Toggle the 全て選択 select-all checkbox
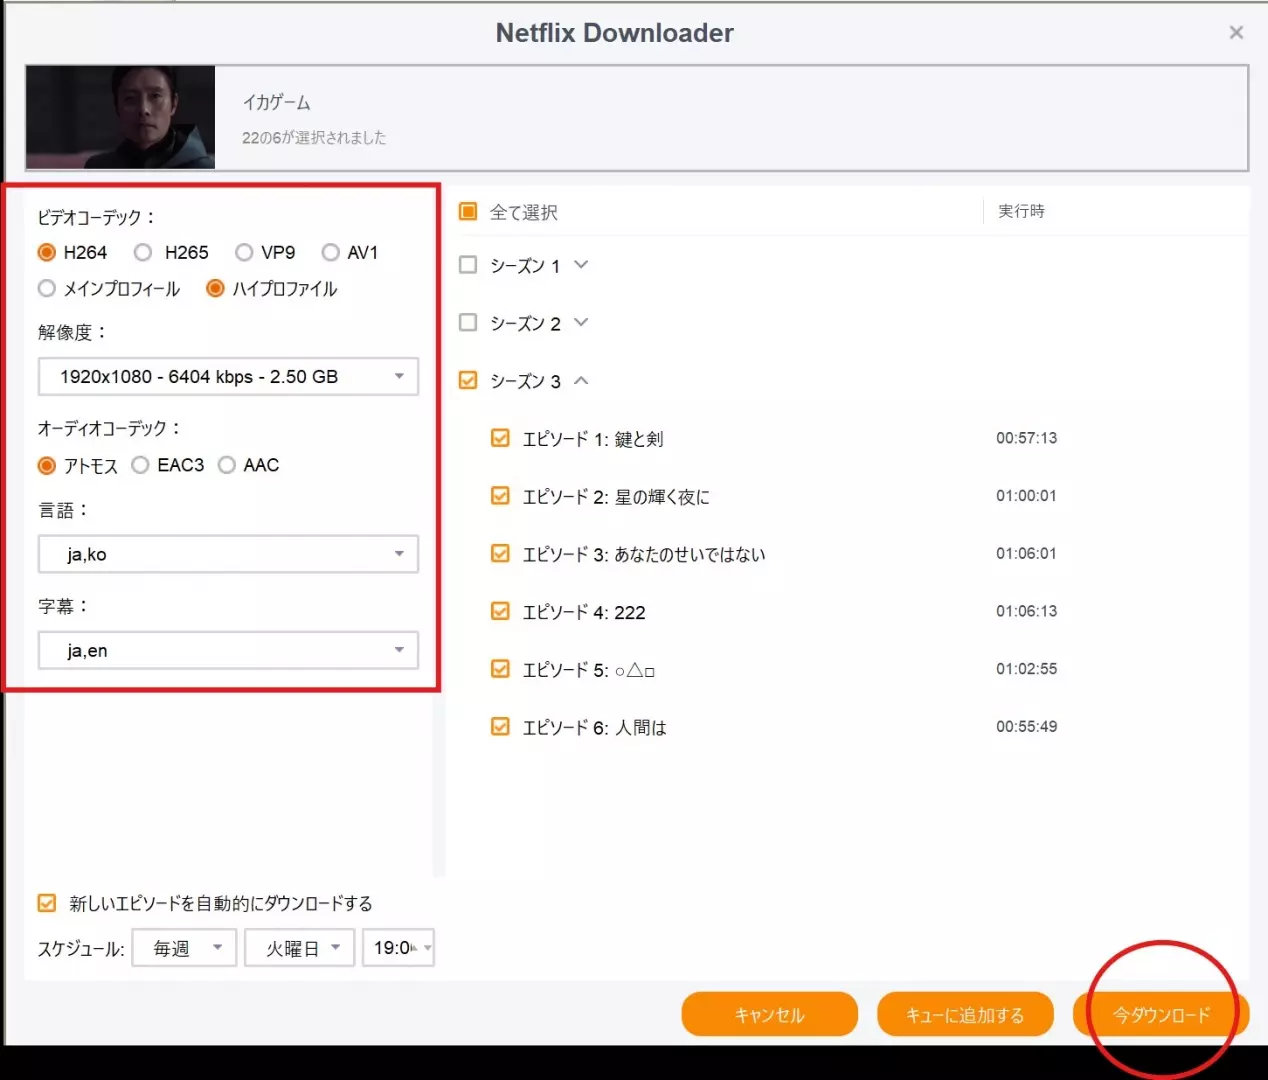Image resolution: width=1268 pixels, height=1080 pixels. 467,211
